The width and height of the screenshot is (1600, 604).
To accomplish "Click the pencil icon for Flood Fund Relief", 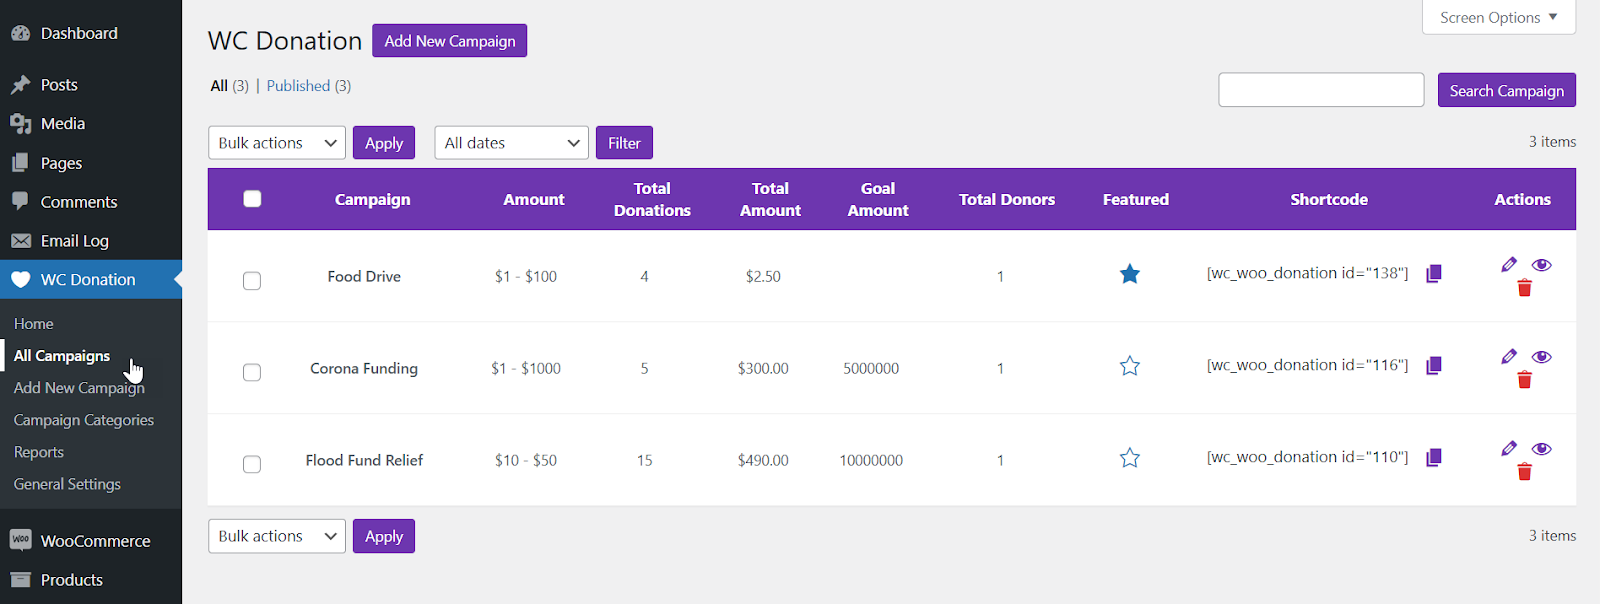I will (x=1509, y=449).
